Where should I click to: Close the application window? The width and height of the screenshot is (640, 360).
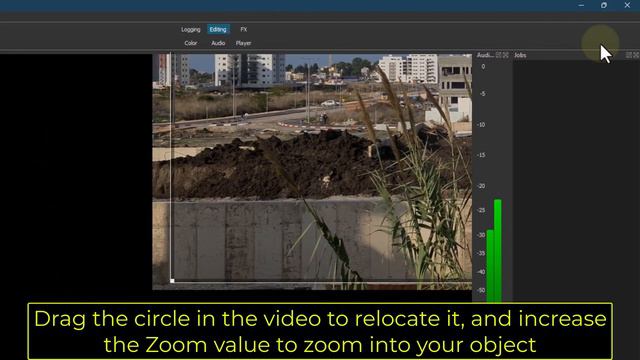pyautogui.click(x=627, y=5)
